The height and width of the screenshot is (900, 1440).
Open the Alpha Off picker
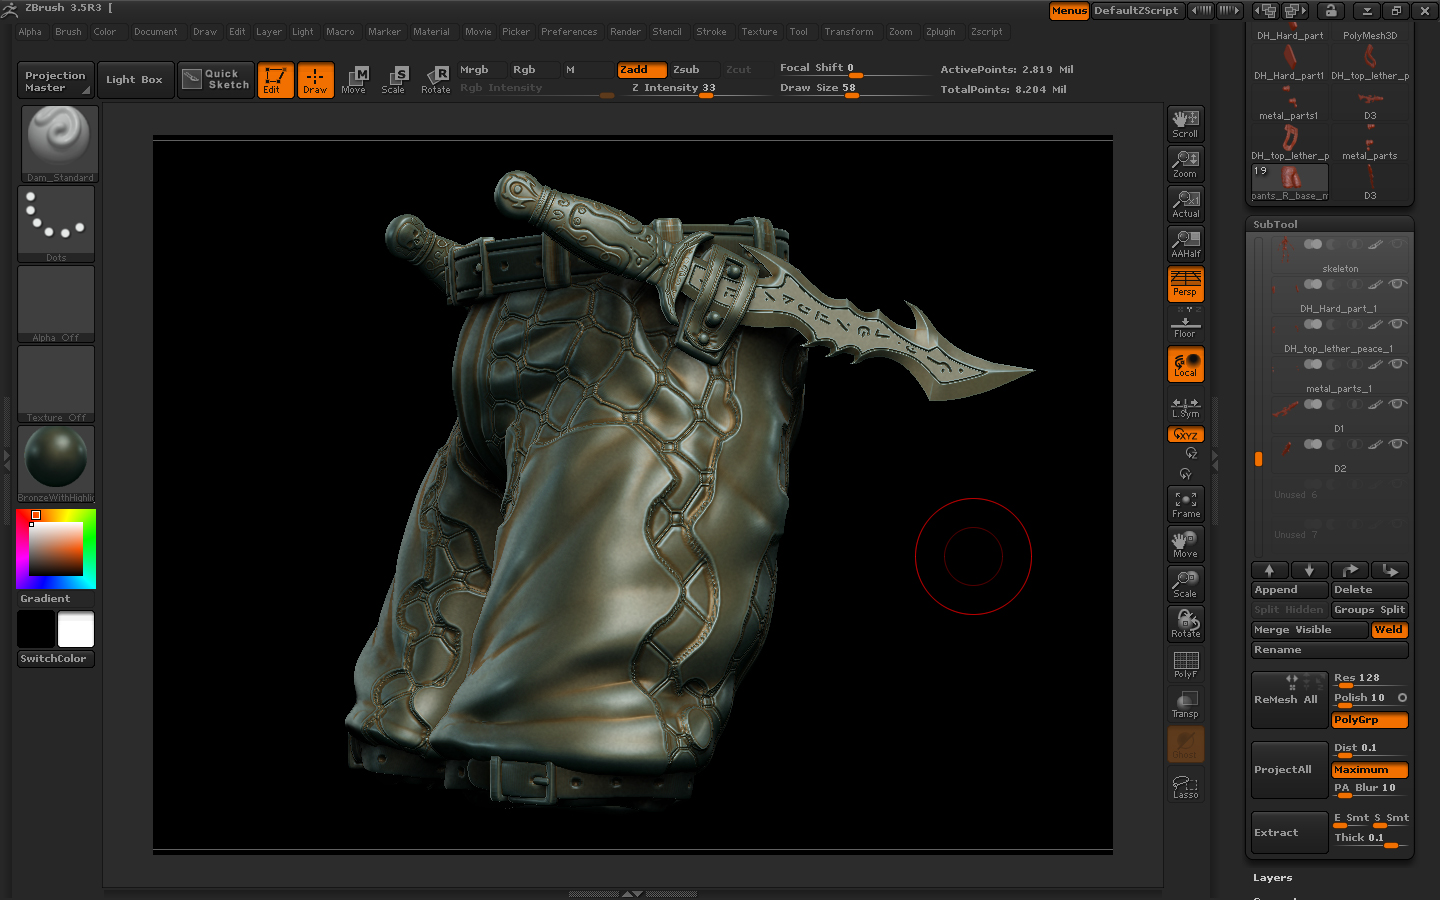58,304
